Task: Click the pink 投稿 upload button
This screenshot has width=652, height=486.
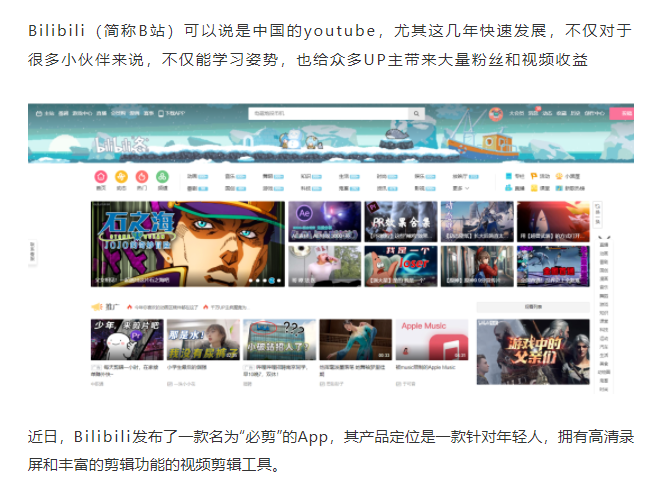Action: pyautogui.click(x=622, y=113)
